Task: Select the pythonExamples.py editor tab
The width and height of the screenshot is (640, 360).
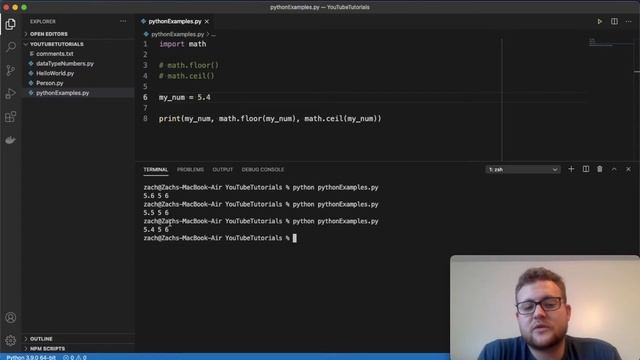Action: point(175,21)
